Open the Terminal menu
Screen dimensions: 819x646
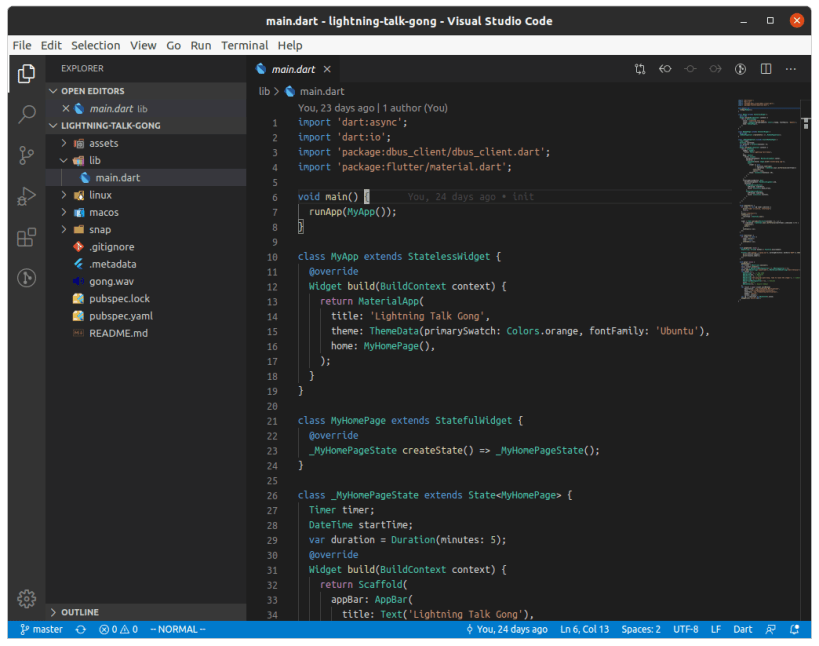click(244, 45)
